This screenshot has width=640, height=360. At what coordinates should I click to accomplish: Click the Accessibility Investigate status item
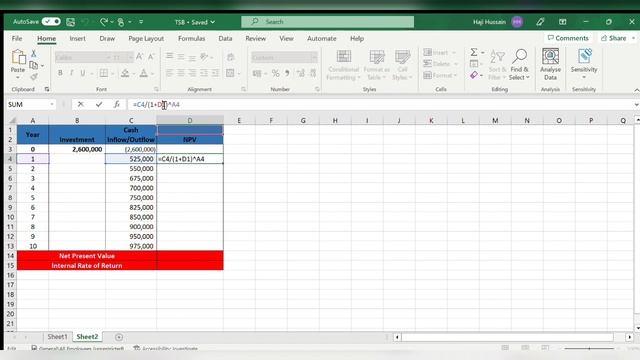pos(165,349)
